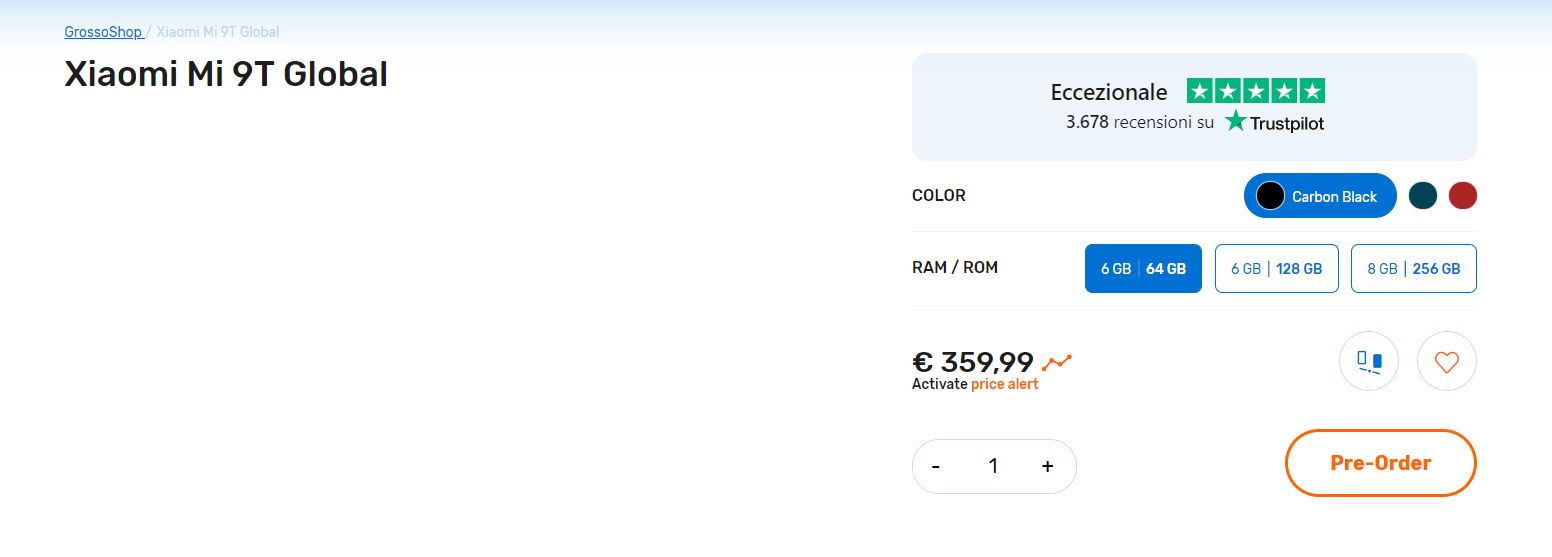
Task: Open the price history chart icon
Action: [1056, 362]
